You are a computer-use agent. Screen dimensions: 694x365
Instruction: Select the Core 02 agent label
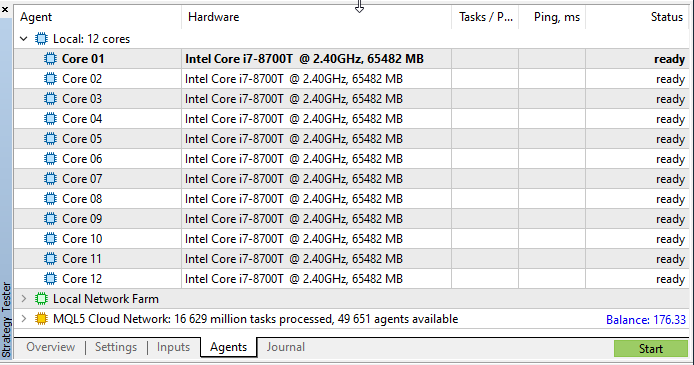pos(82,79)
